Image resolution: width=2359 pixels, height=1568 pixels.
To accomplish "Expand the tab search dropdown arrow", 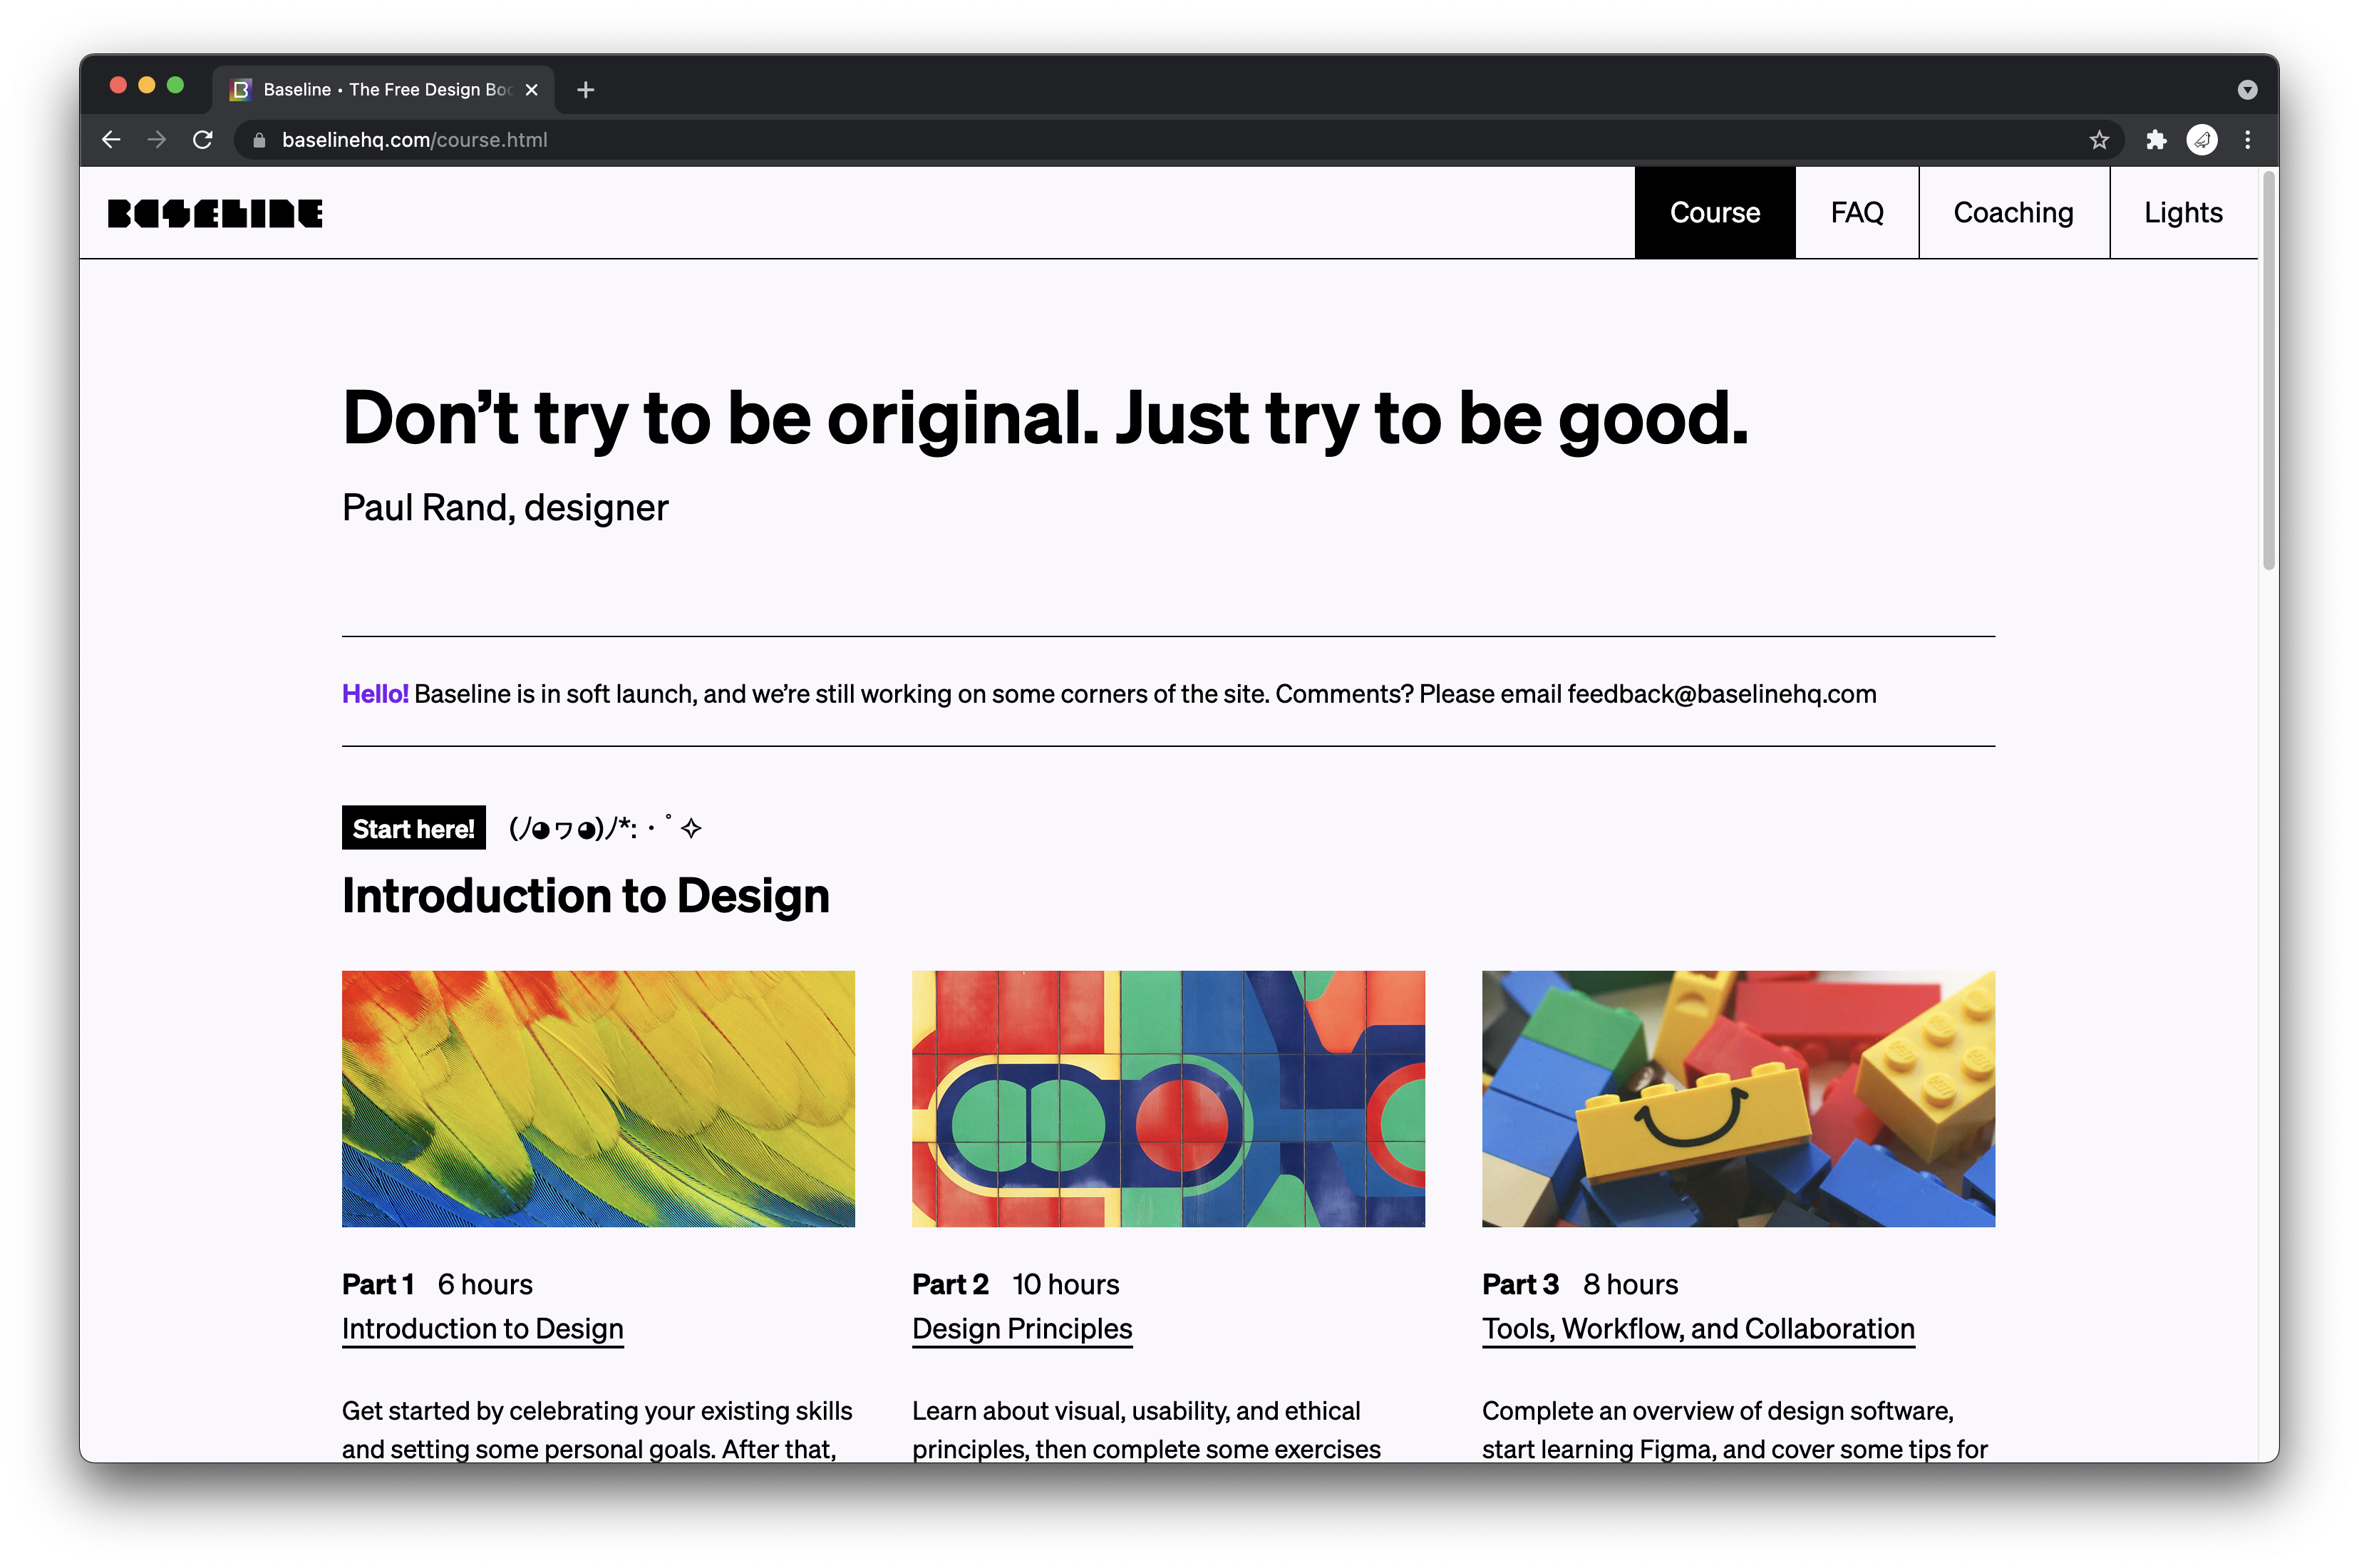I will (2247, 90).
